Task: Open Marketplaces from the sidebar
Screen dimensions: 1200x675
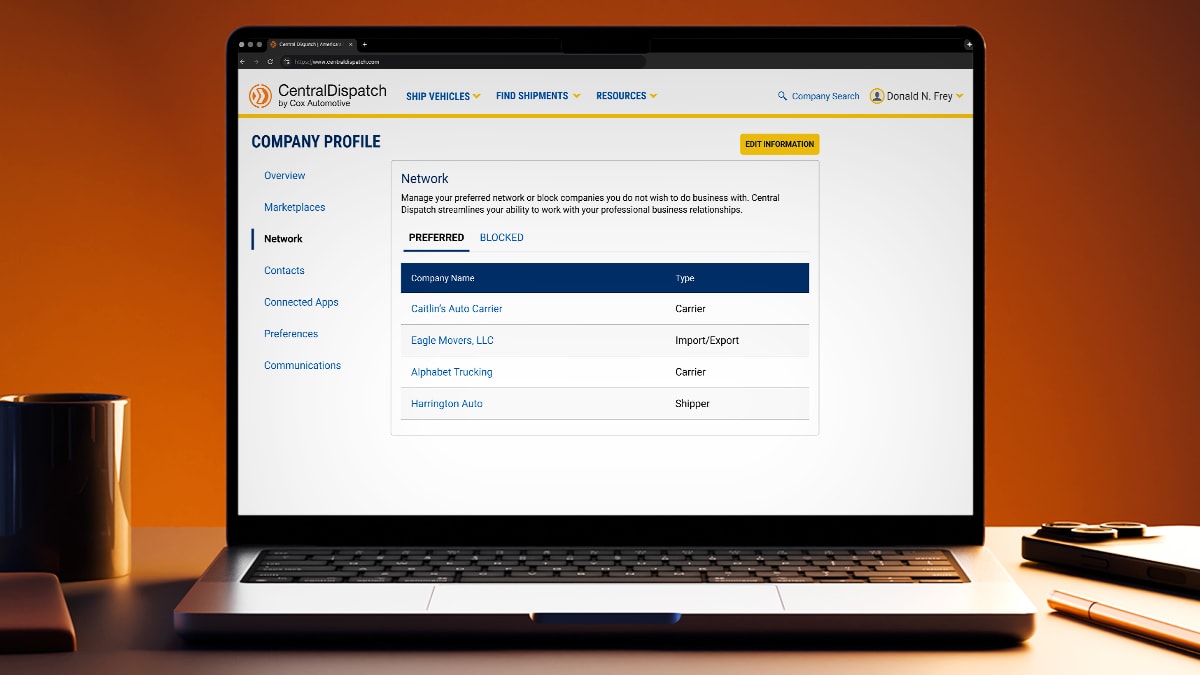Action: tap(294, 207)
